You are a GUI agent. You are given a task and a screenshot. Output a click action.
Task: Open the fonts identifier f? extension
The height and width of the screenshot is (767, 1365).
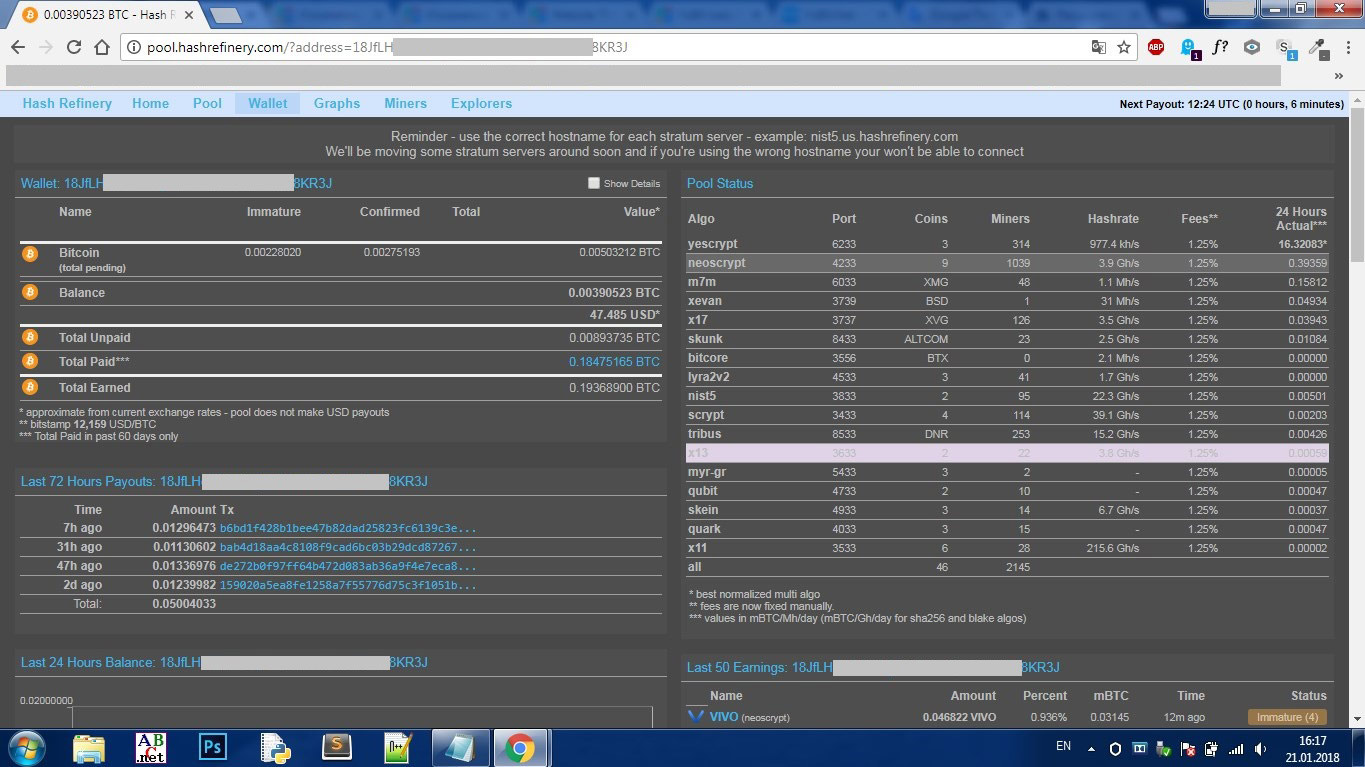[1220, 47]
